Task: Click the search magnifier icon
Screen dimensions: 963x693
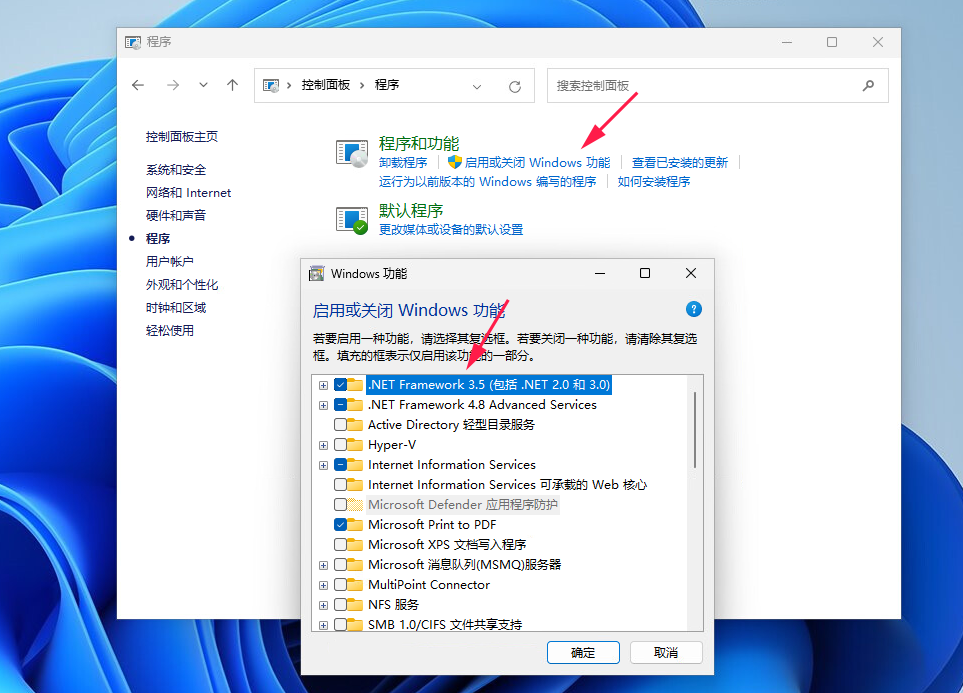Action: coord(868,85)
